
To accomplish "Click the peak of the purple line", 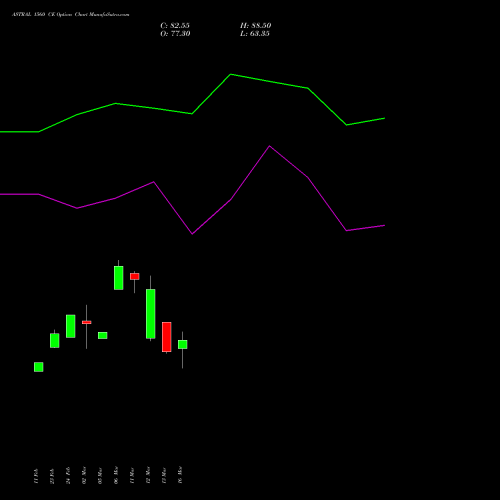I will (269, 146).
